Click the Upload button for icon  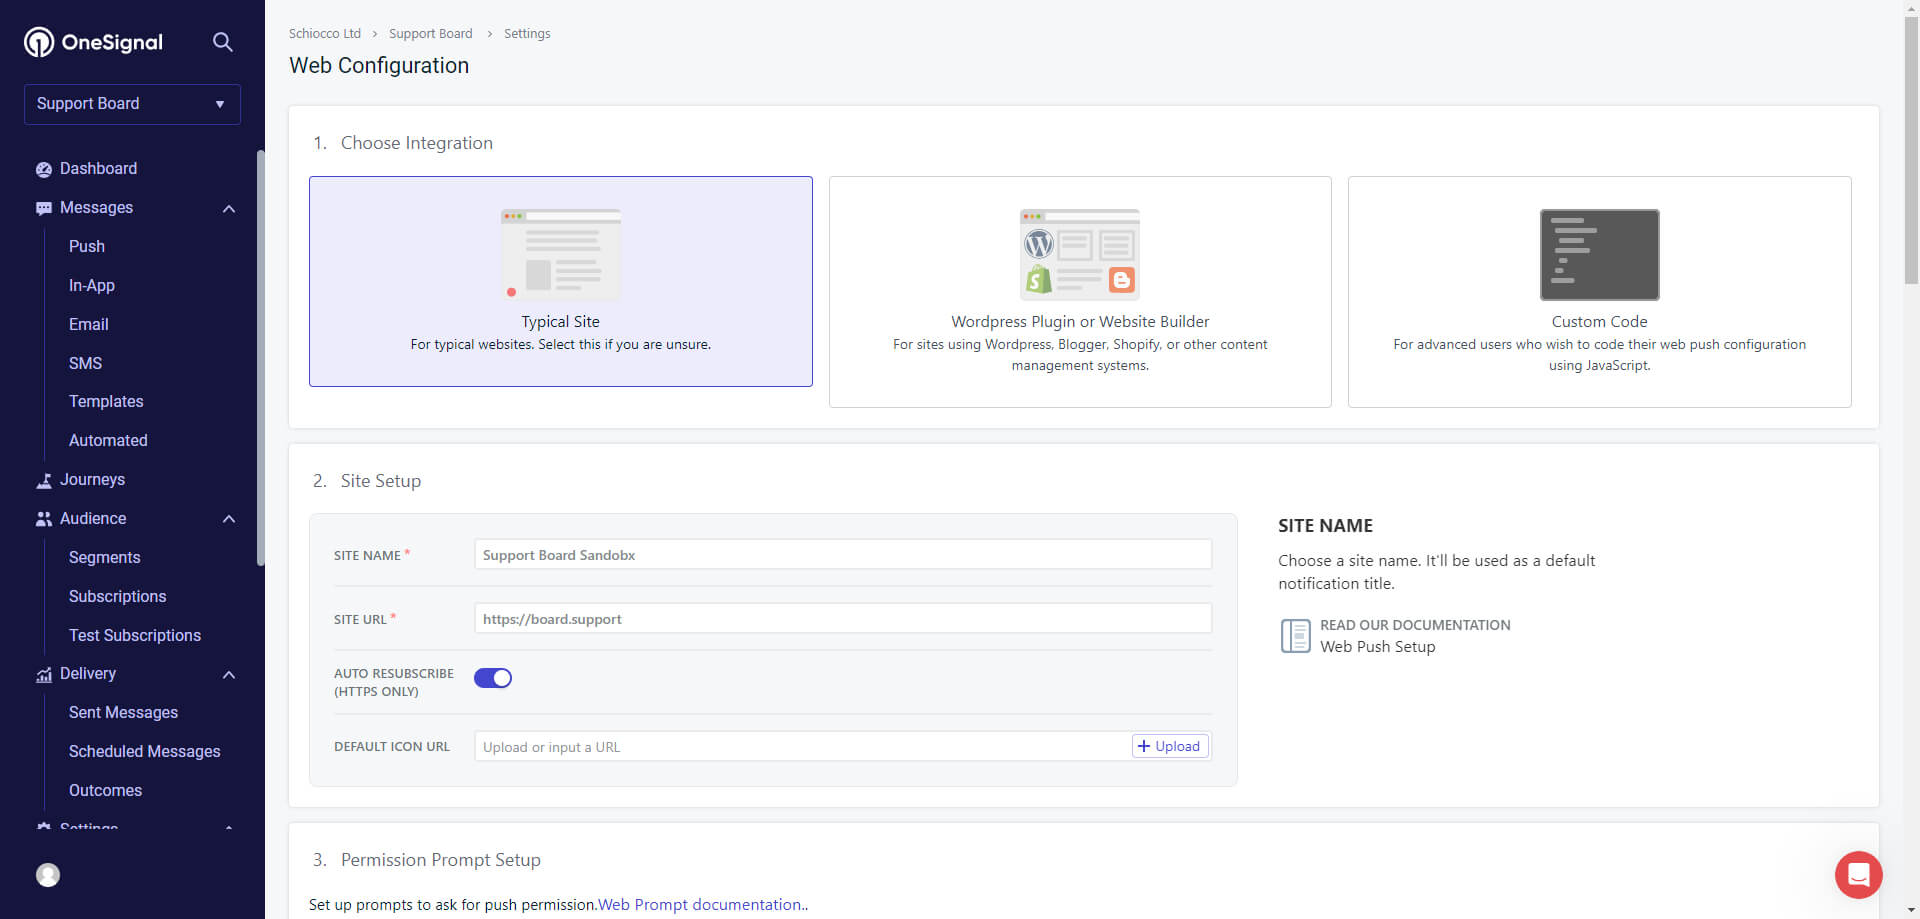coord(1169,746)
